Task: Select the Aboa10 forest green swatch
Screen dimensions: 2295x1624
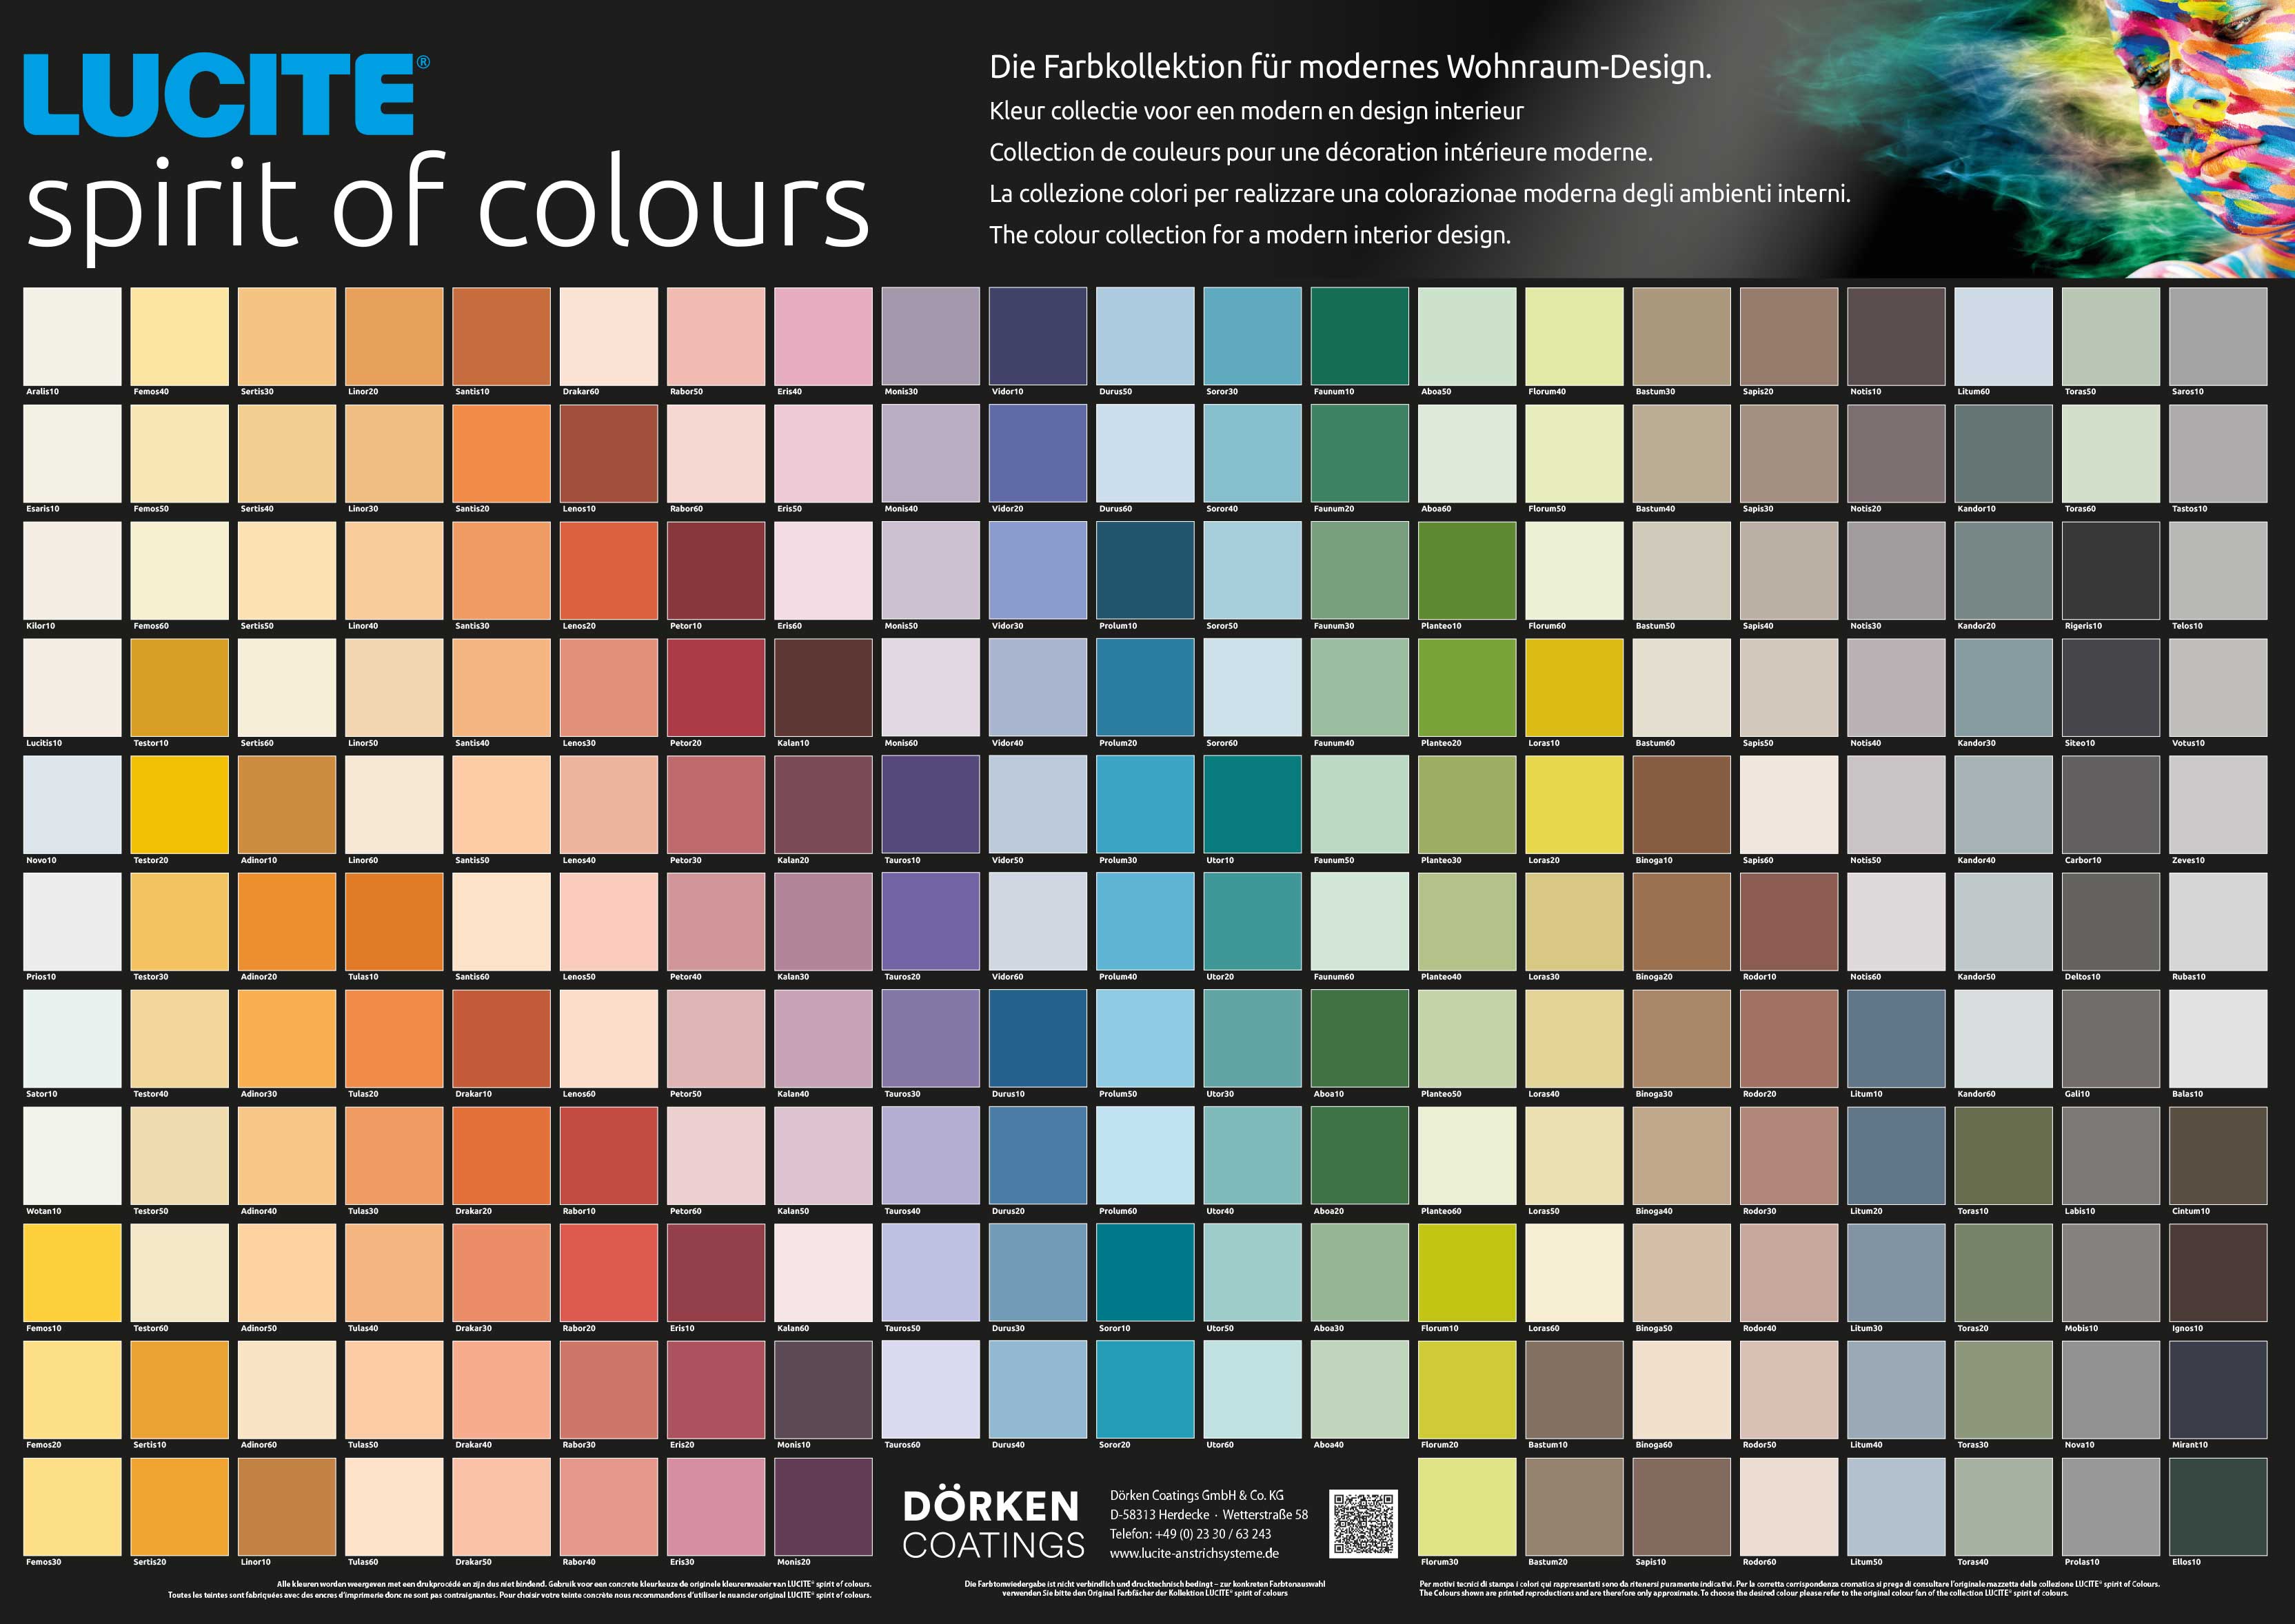Action: pos(1360,1038)
